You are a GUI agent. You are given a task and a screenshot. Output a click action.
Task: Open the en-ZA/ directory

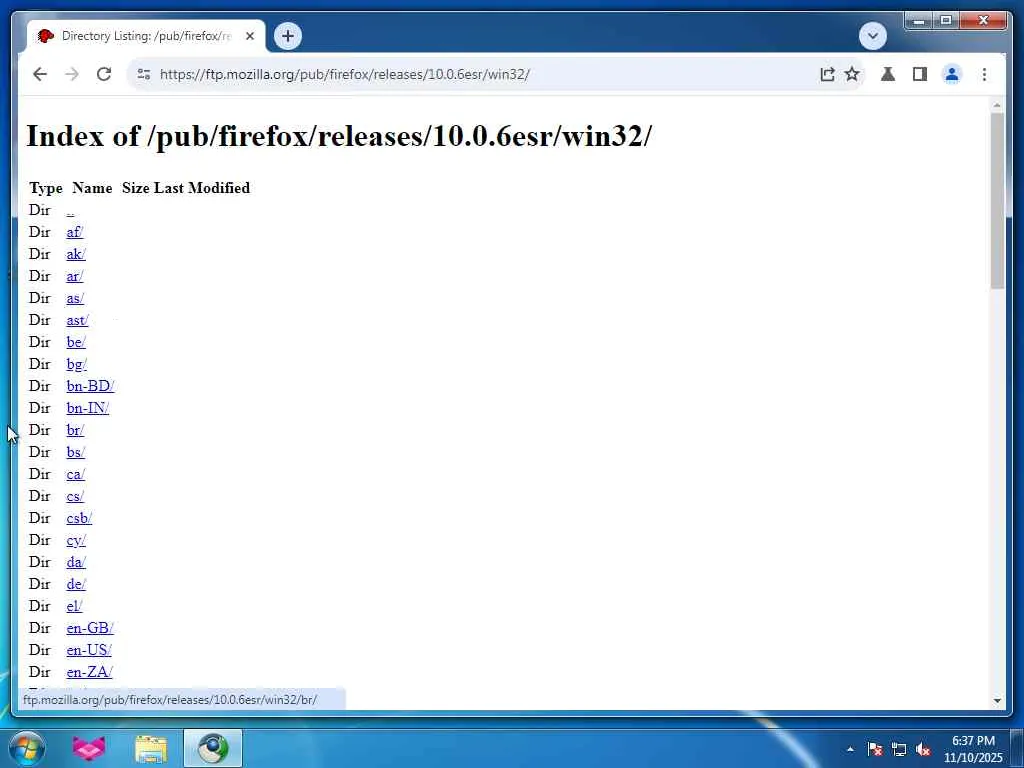coord(89,672)
